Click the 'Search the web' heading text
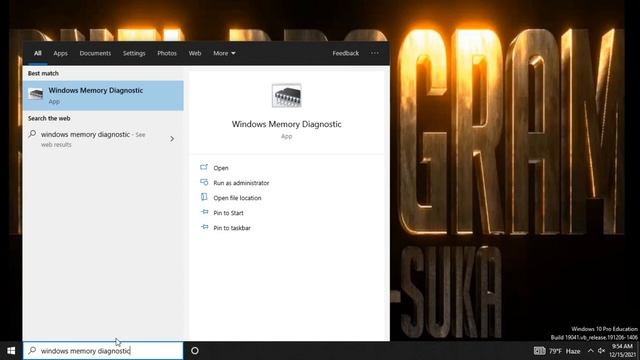The height and width of the screenshot is (360, 640). [x=49, y=118]
